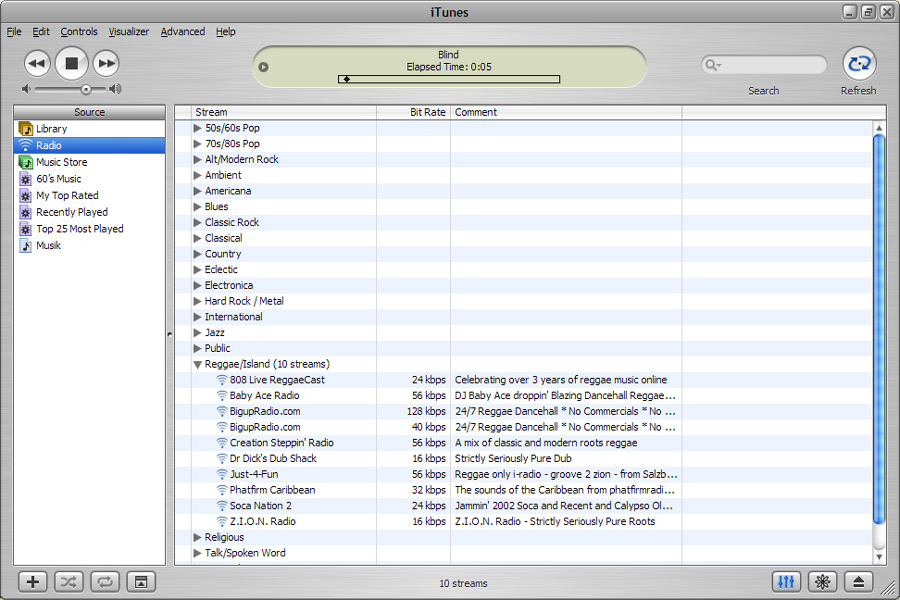Image resolution: width=900 pixels, height=600 pixels.
Task: Select the Just-4-Fun stream
Action: click(523, 474)
